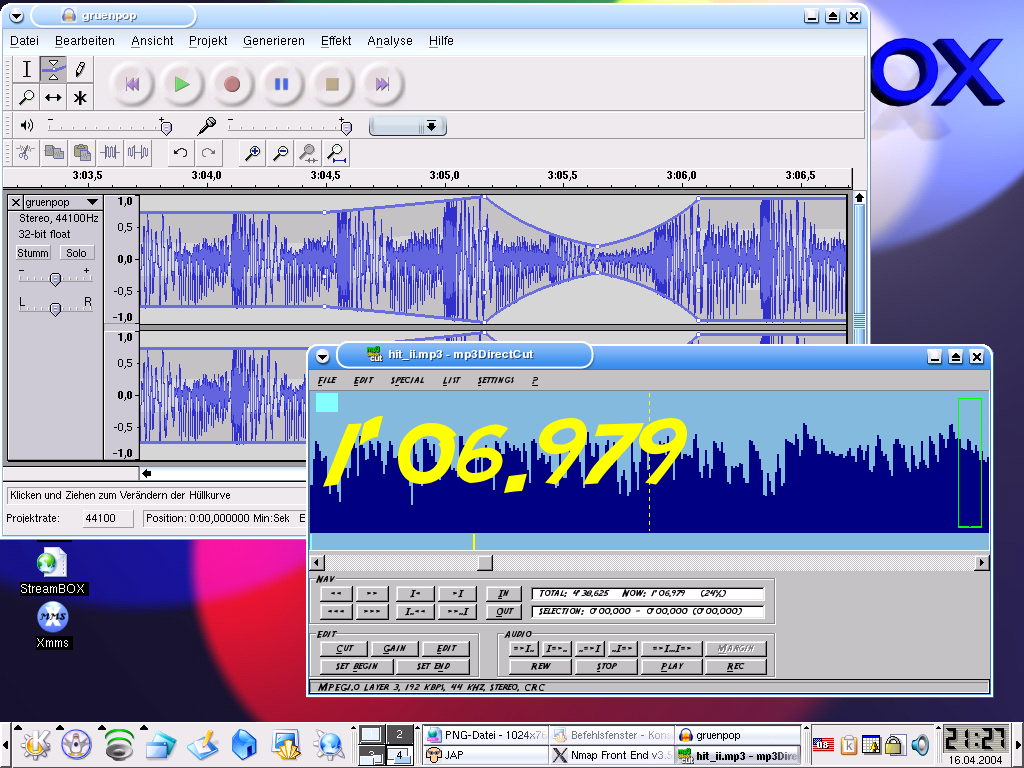Open the Projektrate 44100 field

pyautogui.click(x=100, y=518)
